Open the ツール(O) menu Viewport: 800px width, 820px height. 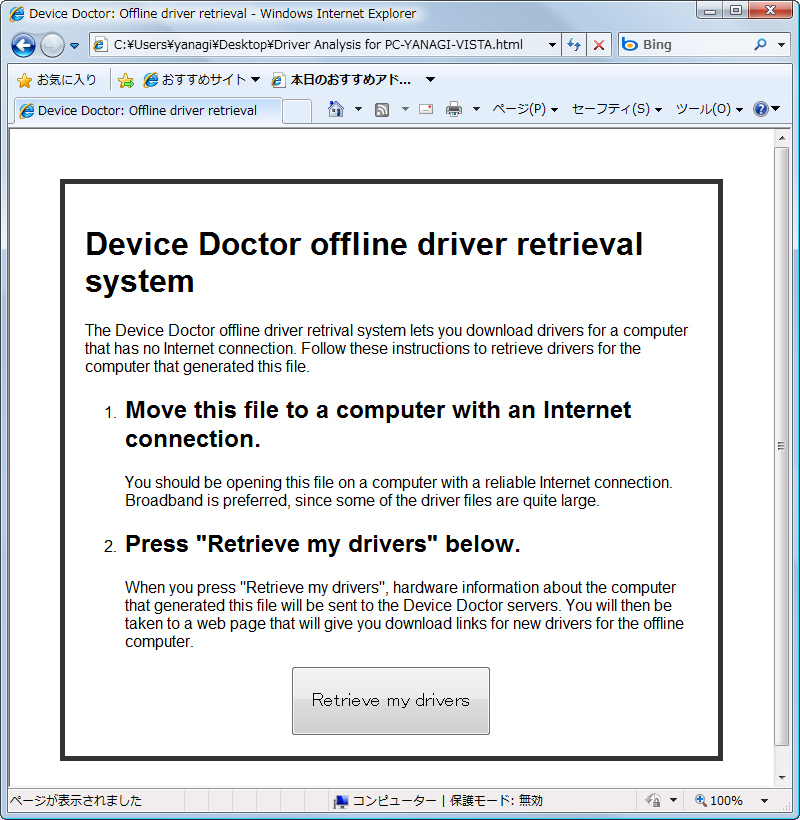pyautogui.click(x=709, y=109)
